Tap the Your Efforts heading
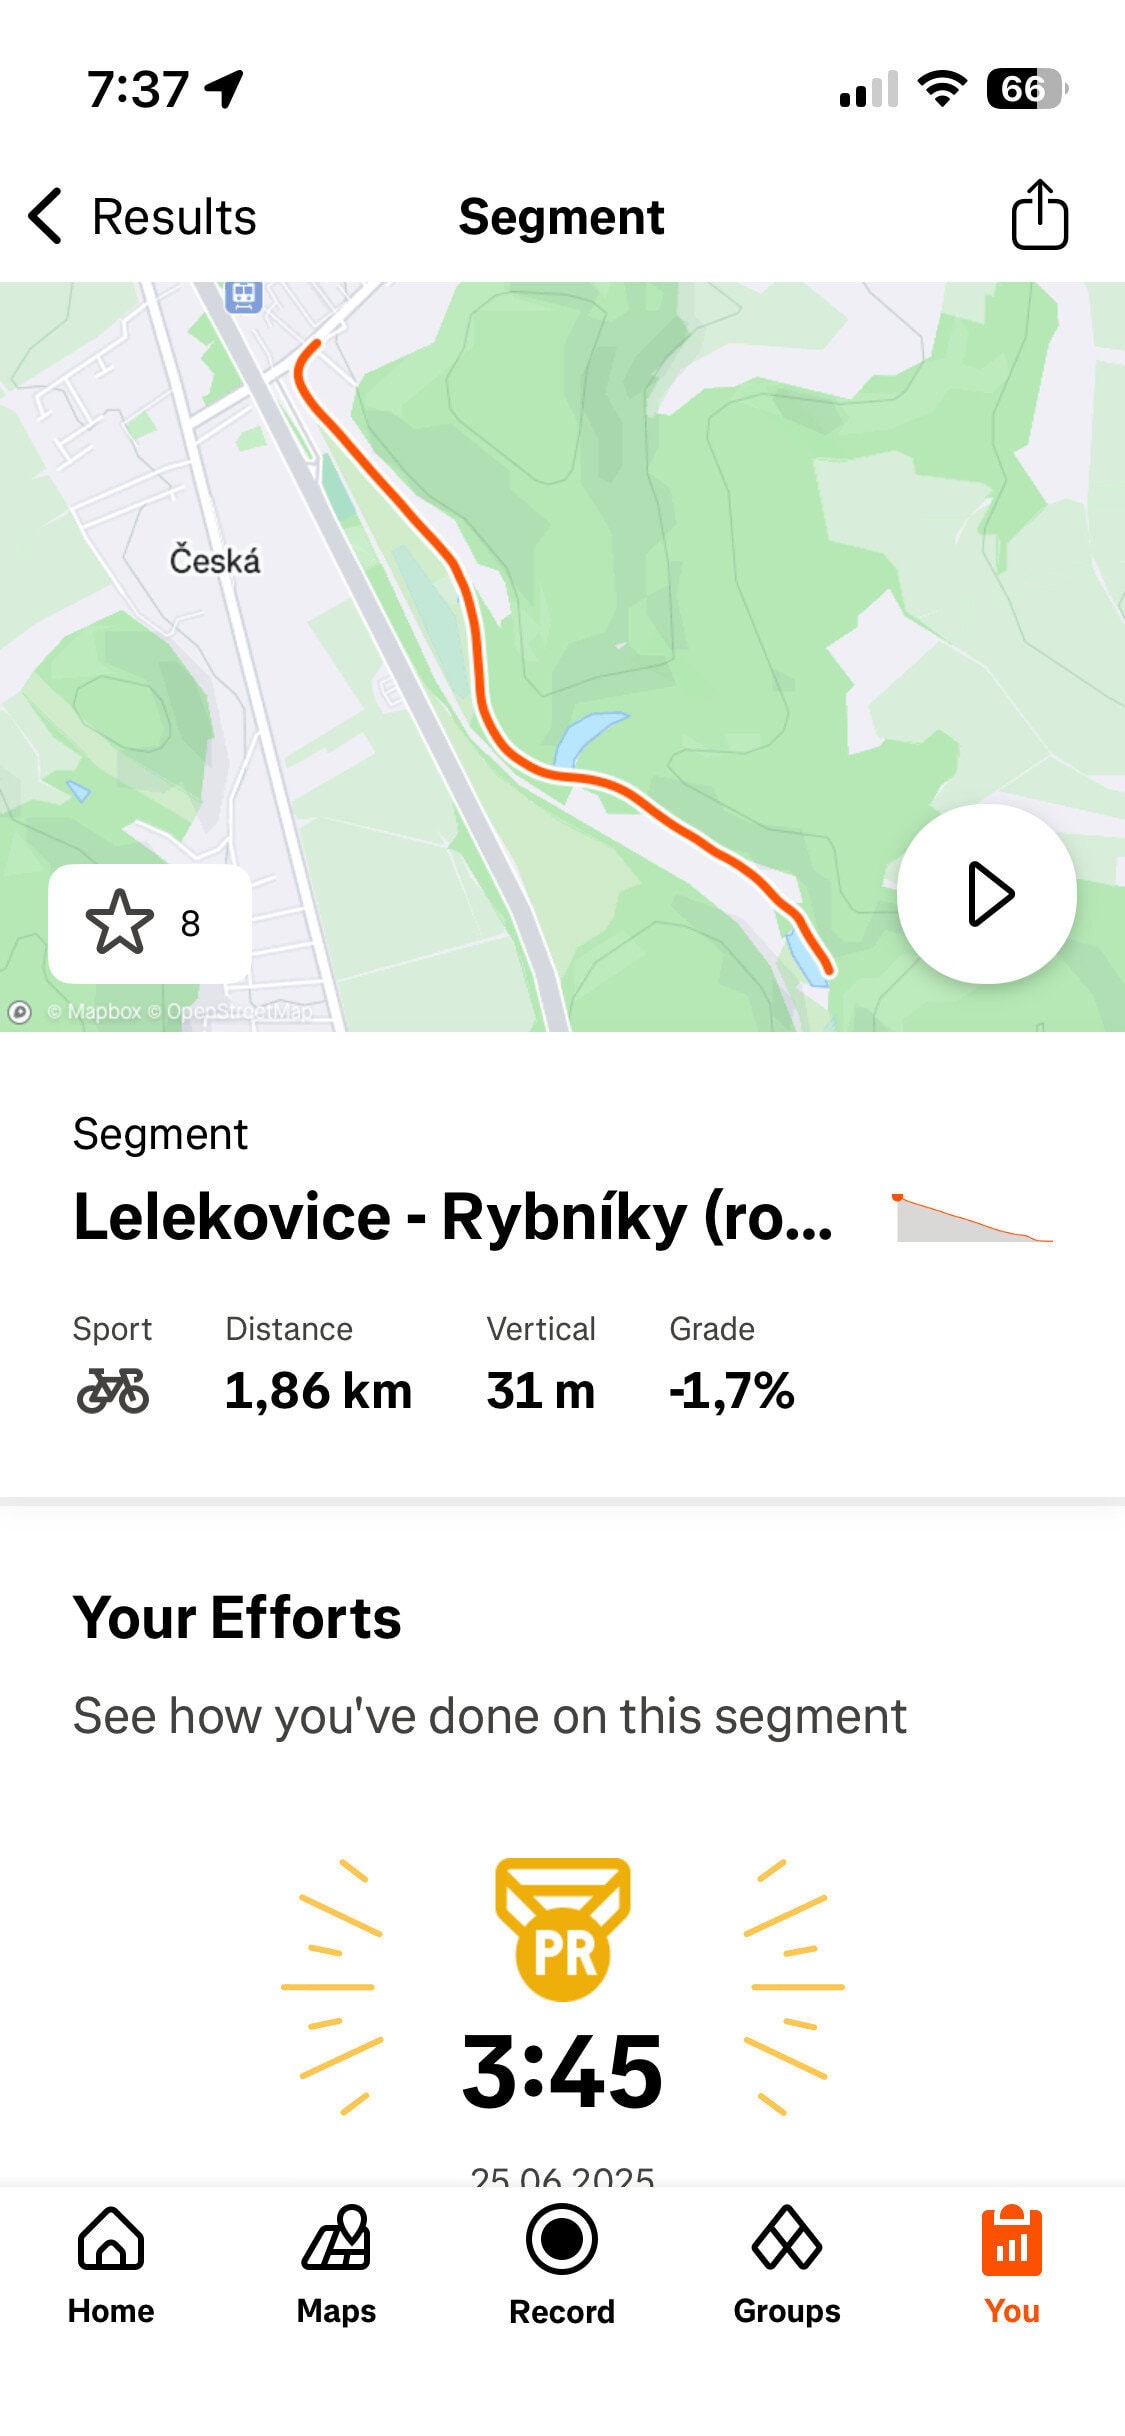Viewport: 1125px width, 2436px height. tap(237, 1618)
